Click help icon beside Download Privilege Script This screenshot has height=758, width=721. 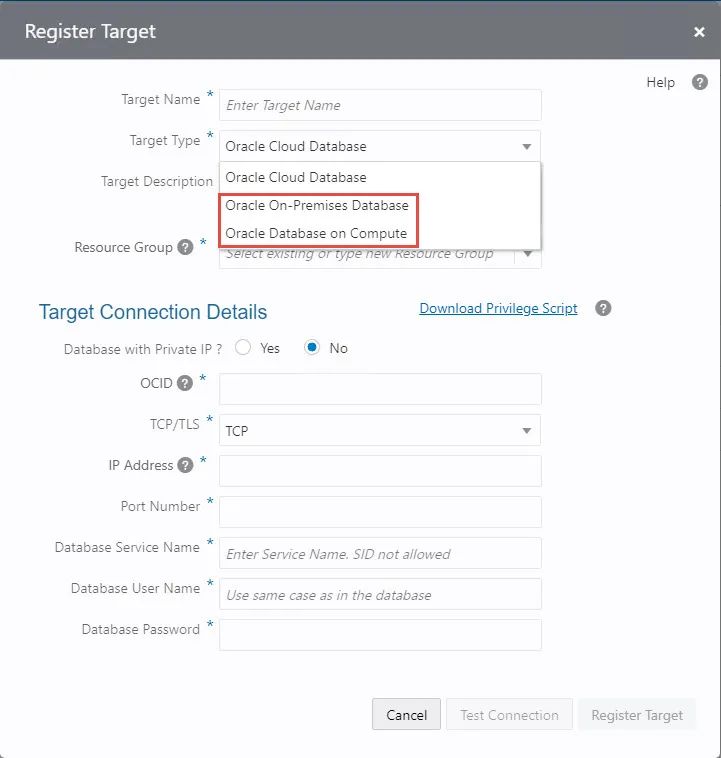tap(603, 308)
